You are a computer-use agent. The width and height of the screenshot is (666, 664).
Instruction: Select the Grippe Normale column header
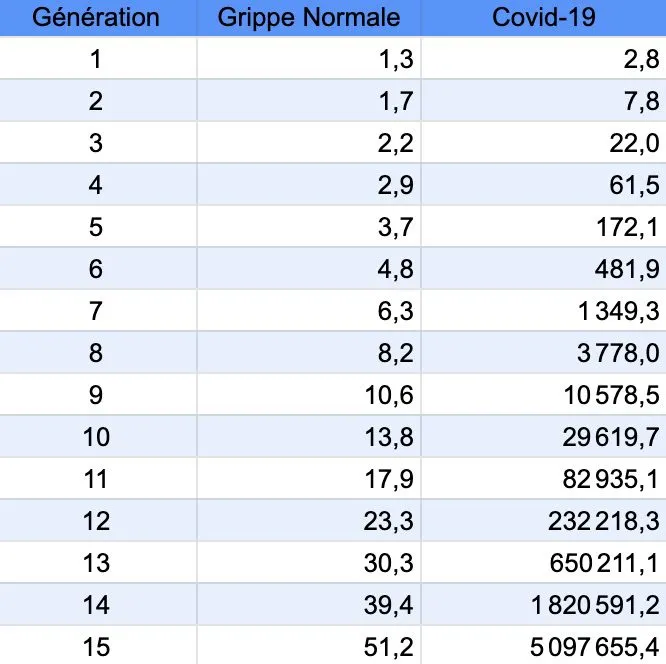(308, 17)
